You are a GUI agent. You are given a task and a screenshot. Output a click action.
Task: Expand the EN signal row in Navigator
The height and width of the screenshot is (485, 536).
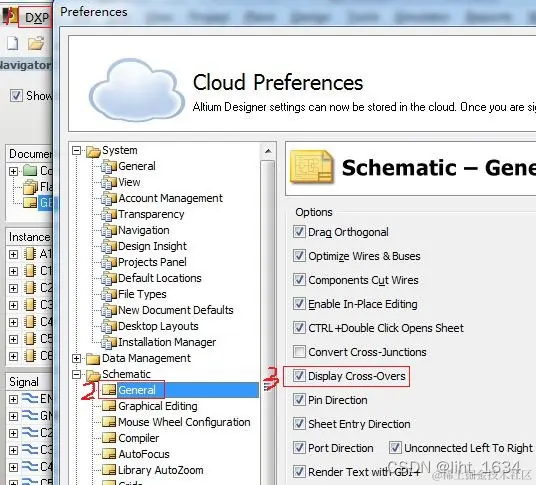pos(13,399)
